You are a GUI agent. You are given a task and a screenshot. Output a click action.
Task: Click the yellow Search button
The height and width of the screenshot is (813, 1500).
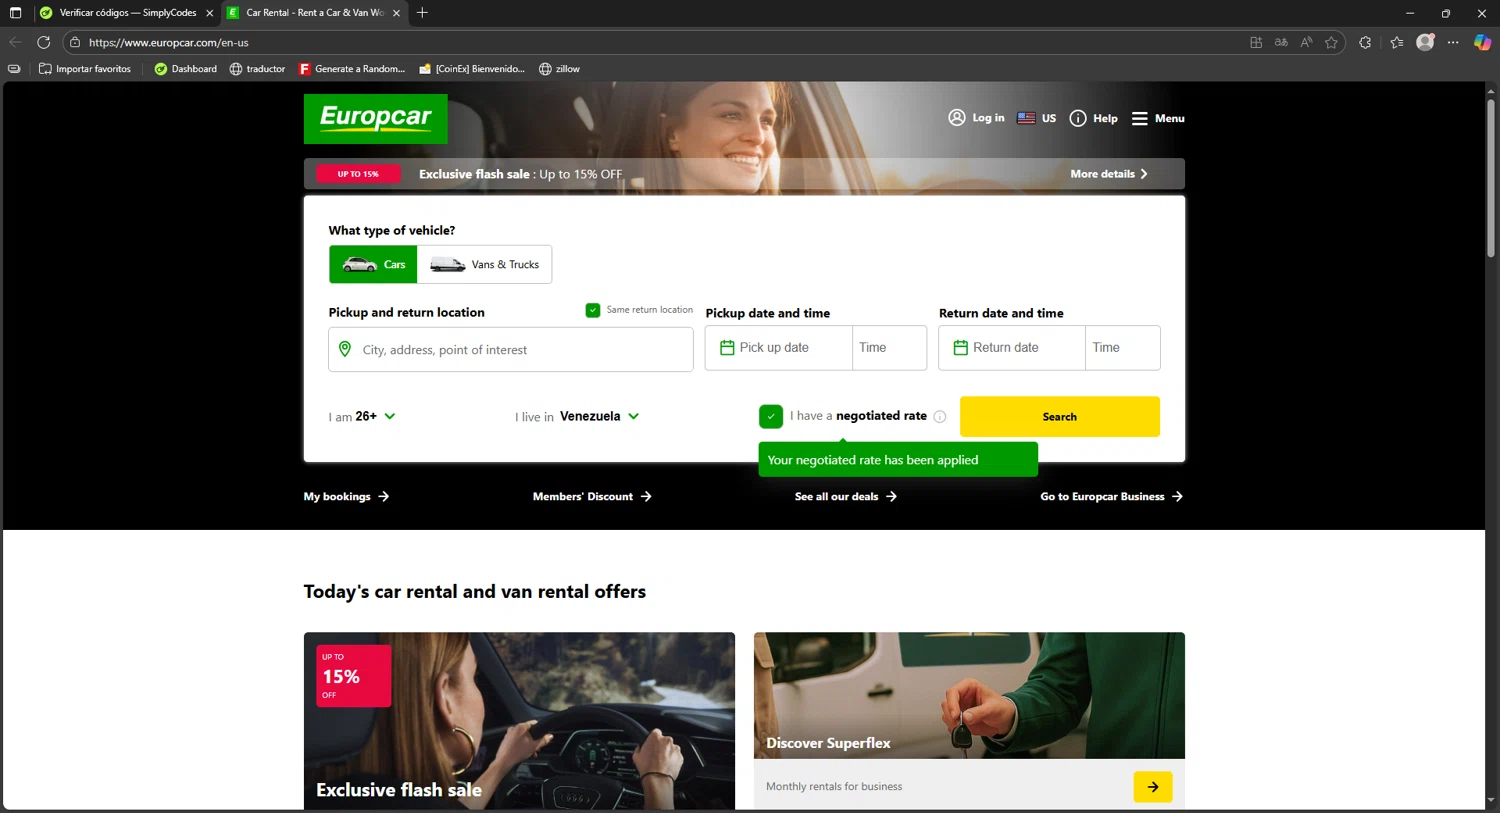click(1060, 417)
